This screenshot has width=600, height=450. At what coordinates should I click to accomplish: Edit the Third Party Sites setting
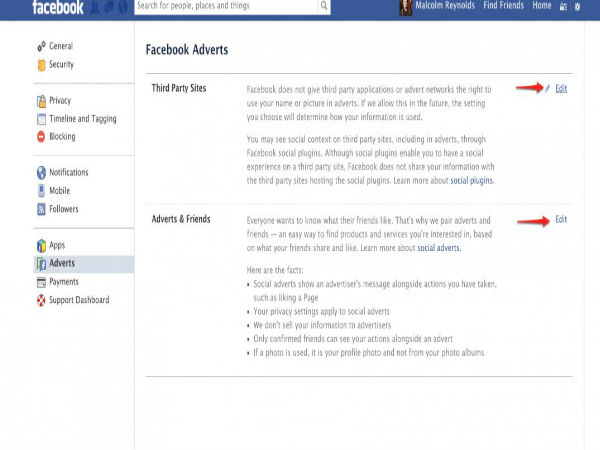coord(561,89)
